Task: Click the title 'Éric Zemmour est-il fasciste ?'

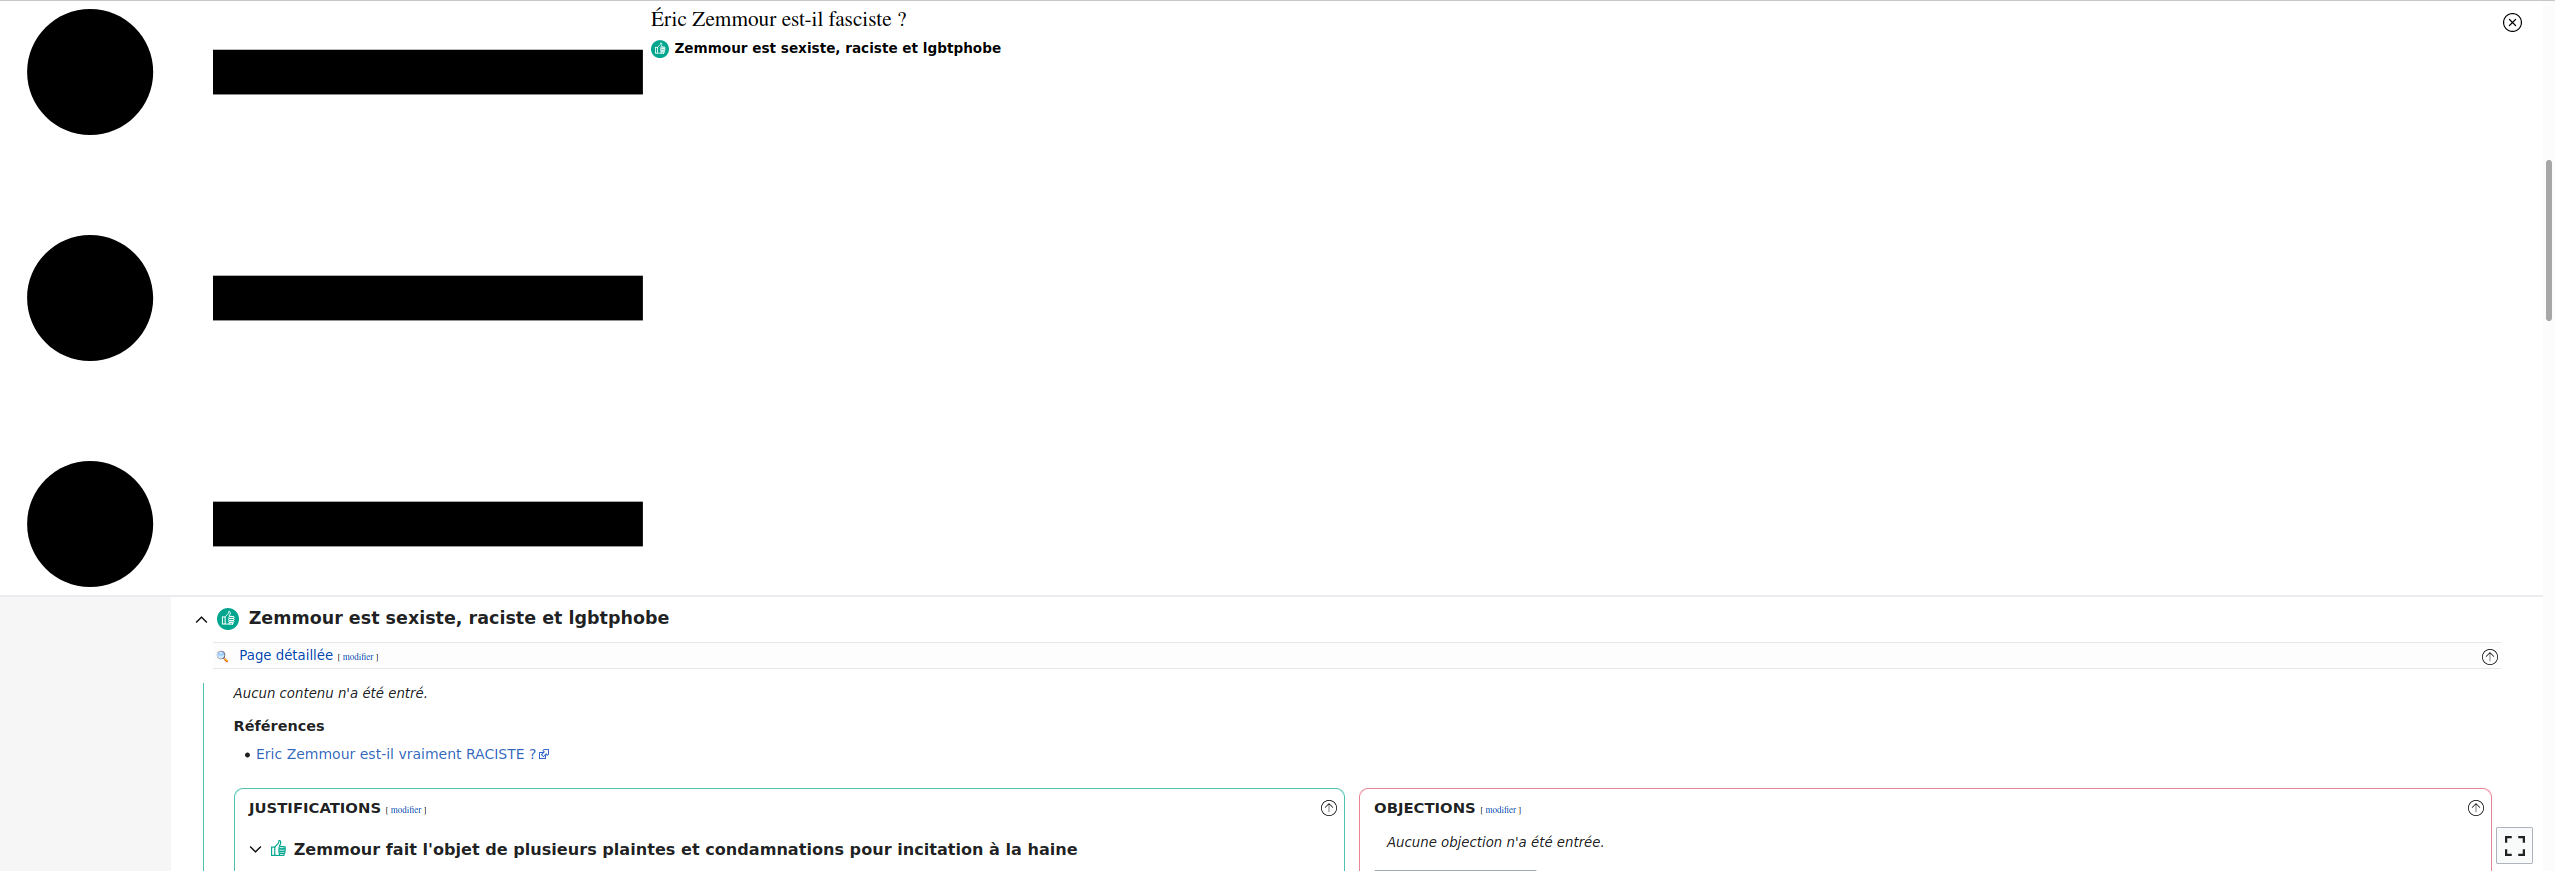Action: [x=779, y=19]
